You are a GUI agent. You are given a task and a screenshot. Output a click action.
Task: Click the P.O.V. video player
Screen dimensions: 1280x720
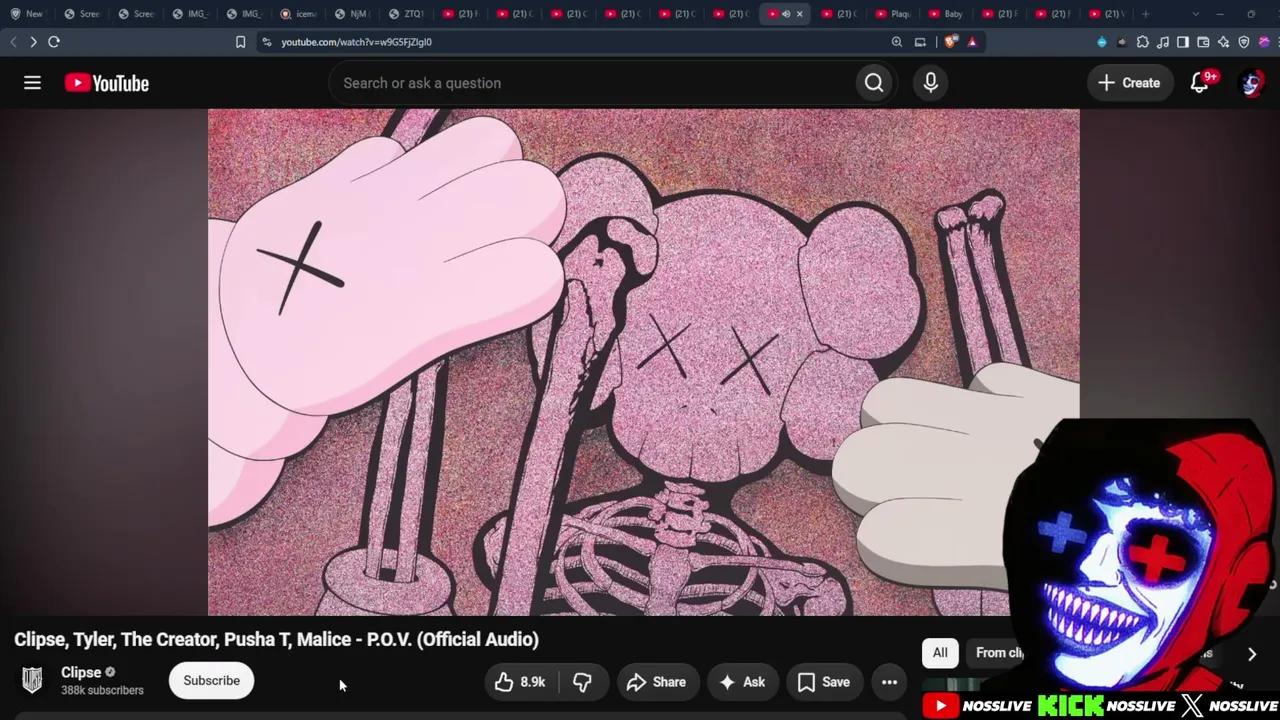(x=643, y=362)
